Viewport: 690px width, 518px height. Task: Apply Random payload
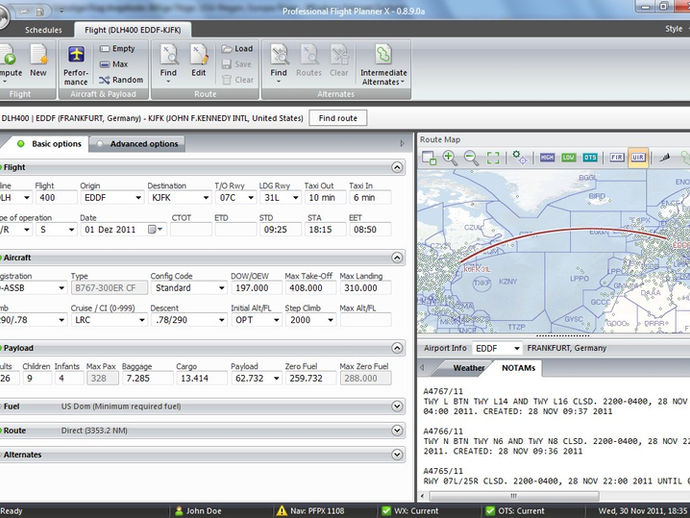(121, 80)
